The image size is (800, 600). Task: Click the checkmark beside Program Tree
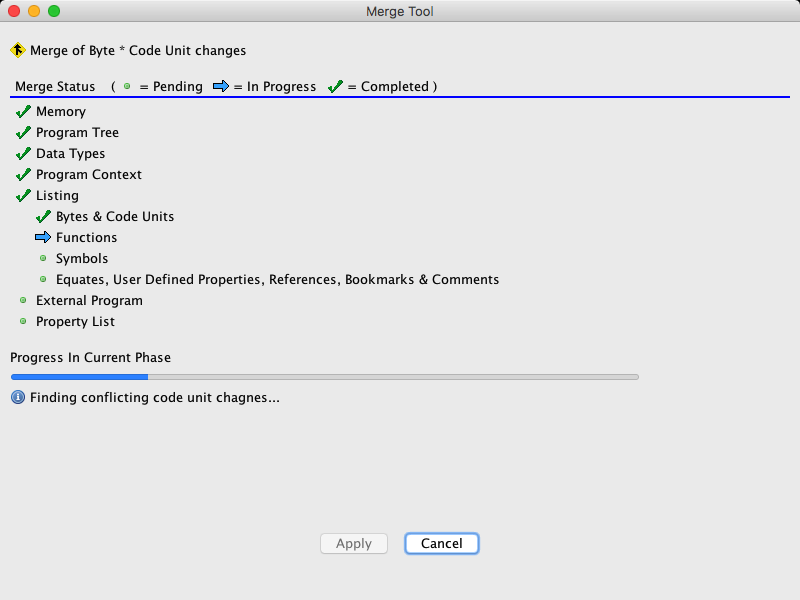(x=23, y=133)
